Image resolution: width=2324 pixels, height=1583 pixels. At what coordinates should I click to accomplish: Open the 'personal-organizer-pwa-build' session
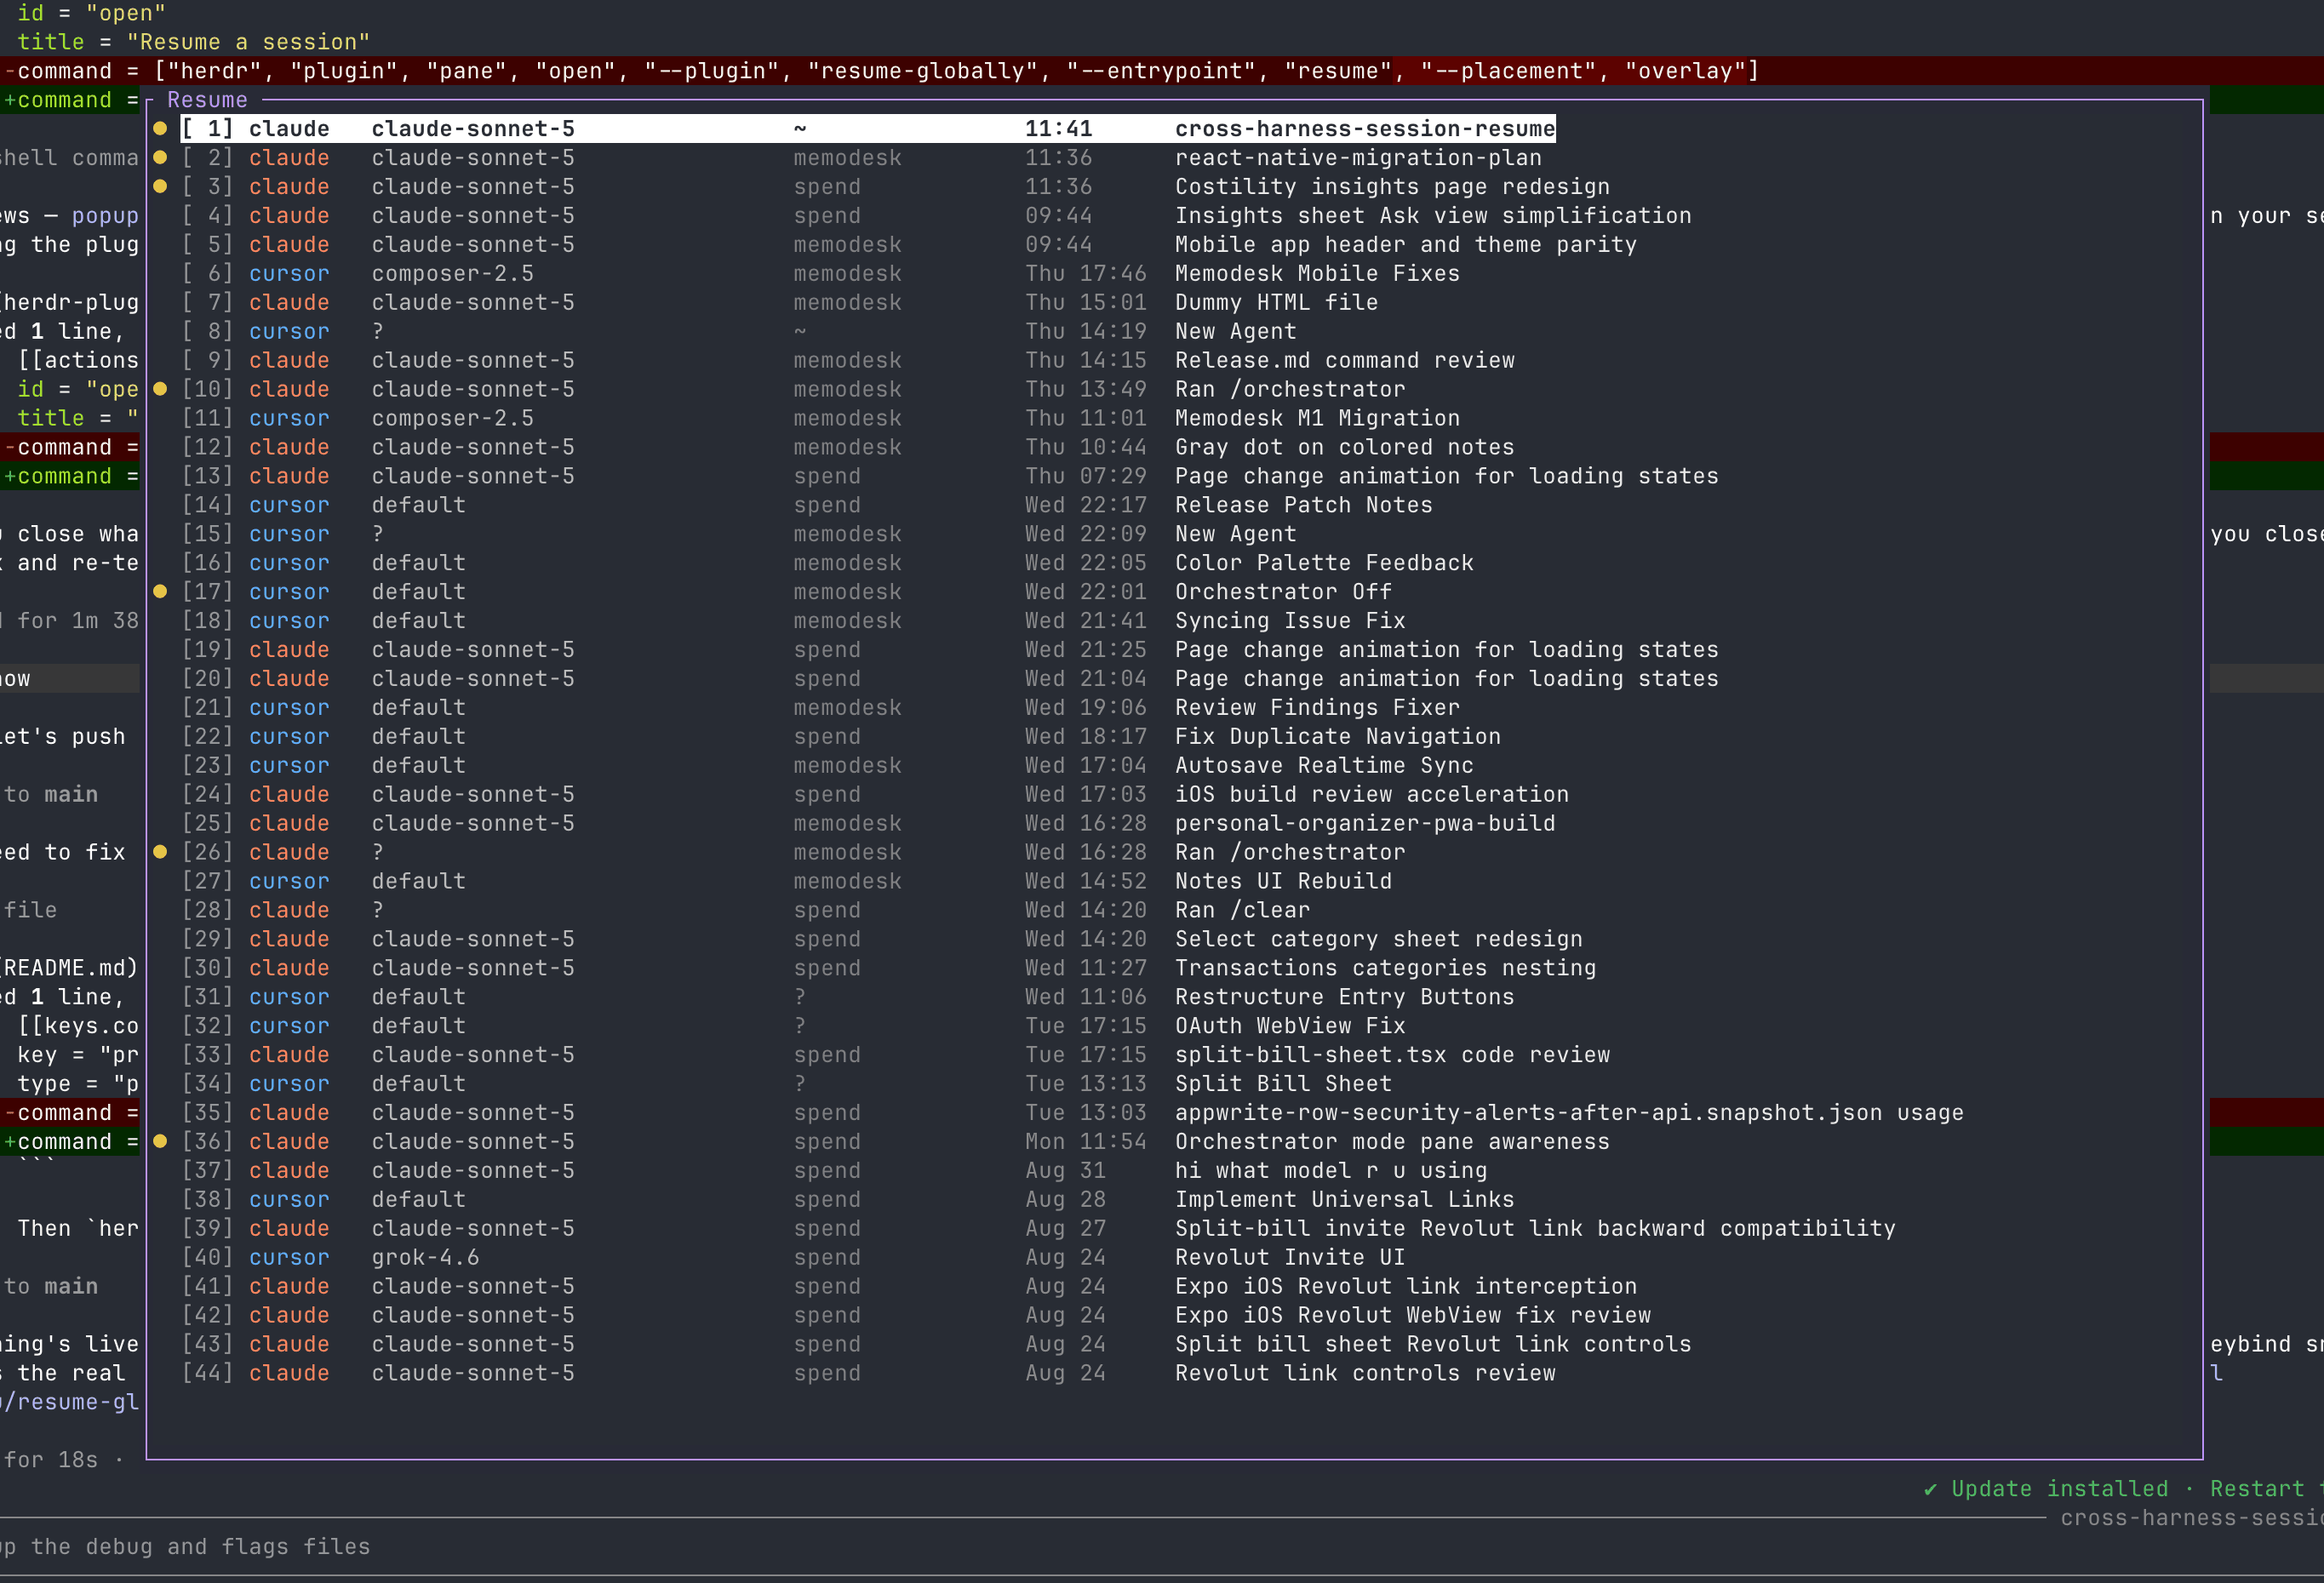click(x=868, y=824)
